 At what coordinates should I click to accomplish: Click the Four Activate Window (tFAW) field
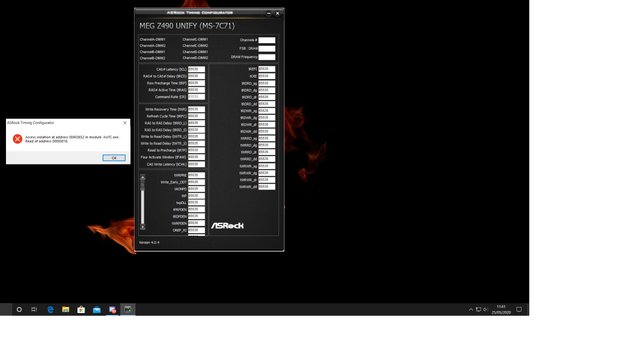coord(196,157)
